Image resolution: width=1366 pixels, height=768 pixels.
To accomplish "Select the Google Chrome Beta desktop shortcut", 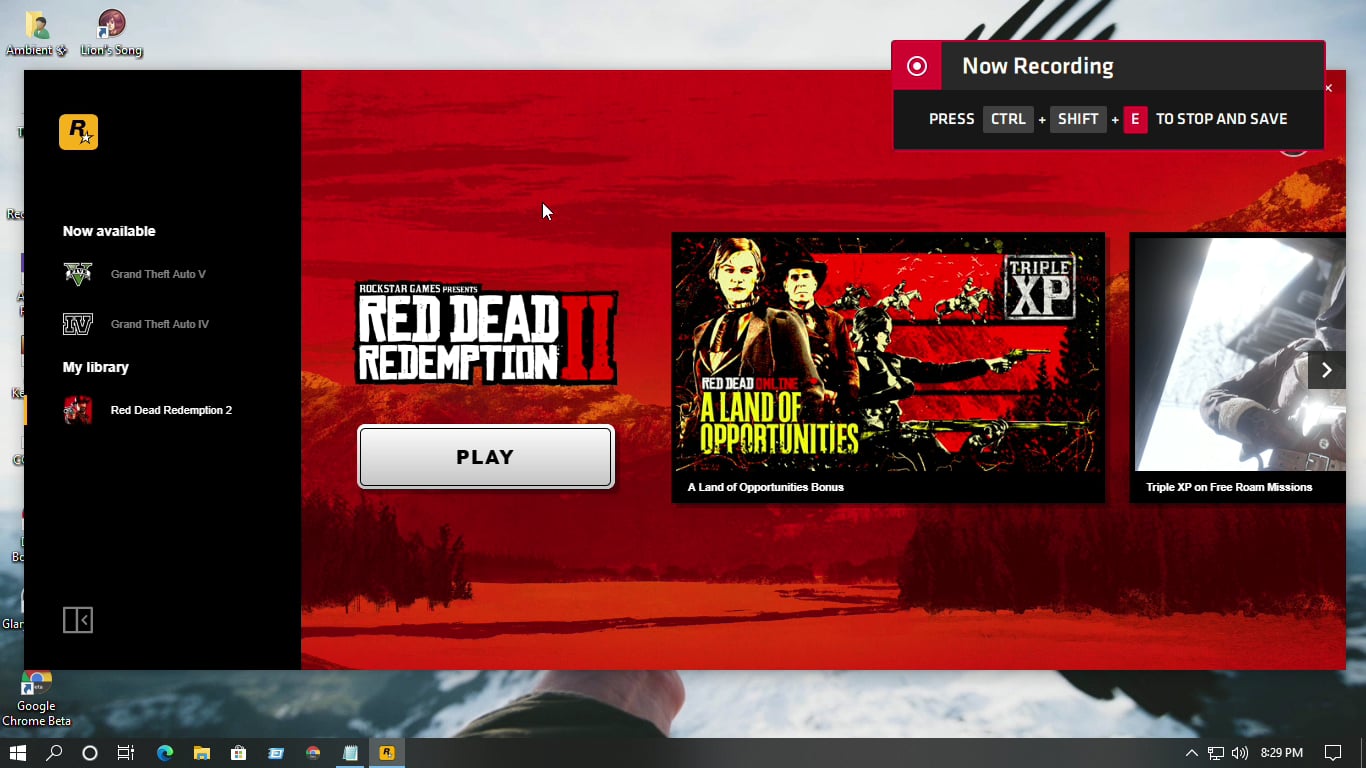I will (37, 697).
